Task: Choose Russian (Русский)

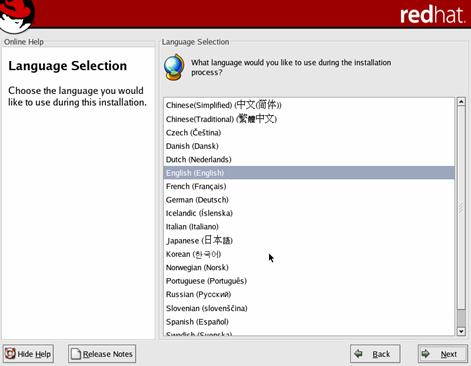Action: pos(309,294)
